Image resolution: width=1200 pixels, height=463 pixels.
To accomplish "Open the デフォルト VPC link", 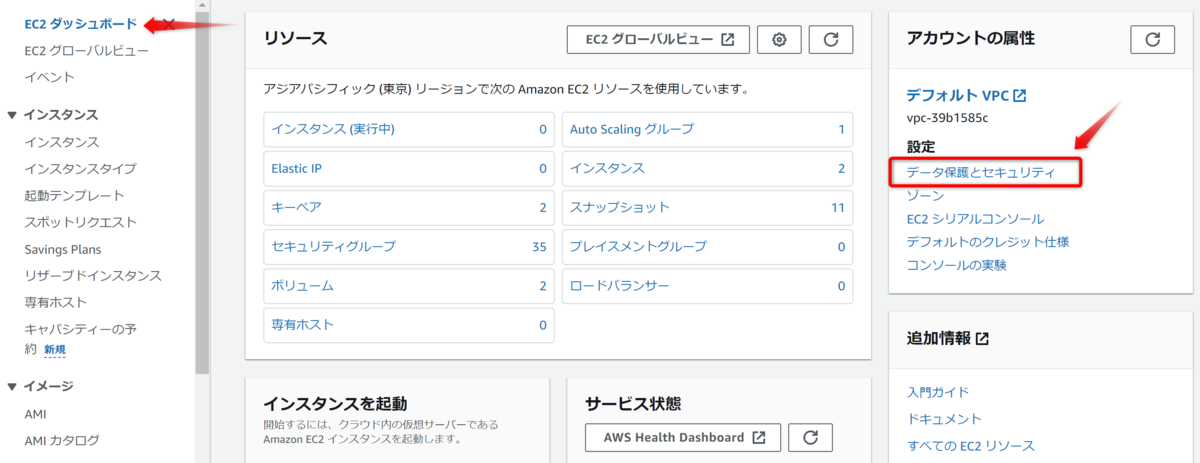I will 965,96.
